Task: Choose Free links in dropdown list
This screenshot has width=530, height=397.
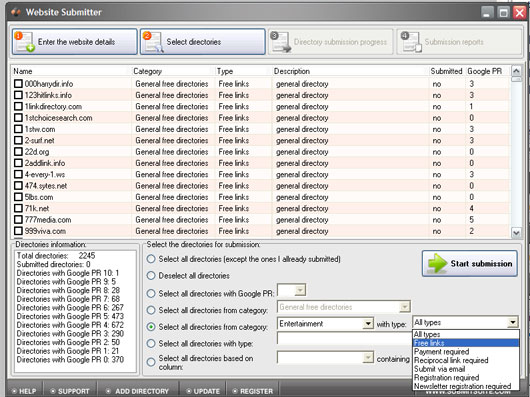Action: 466,343
